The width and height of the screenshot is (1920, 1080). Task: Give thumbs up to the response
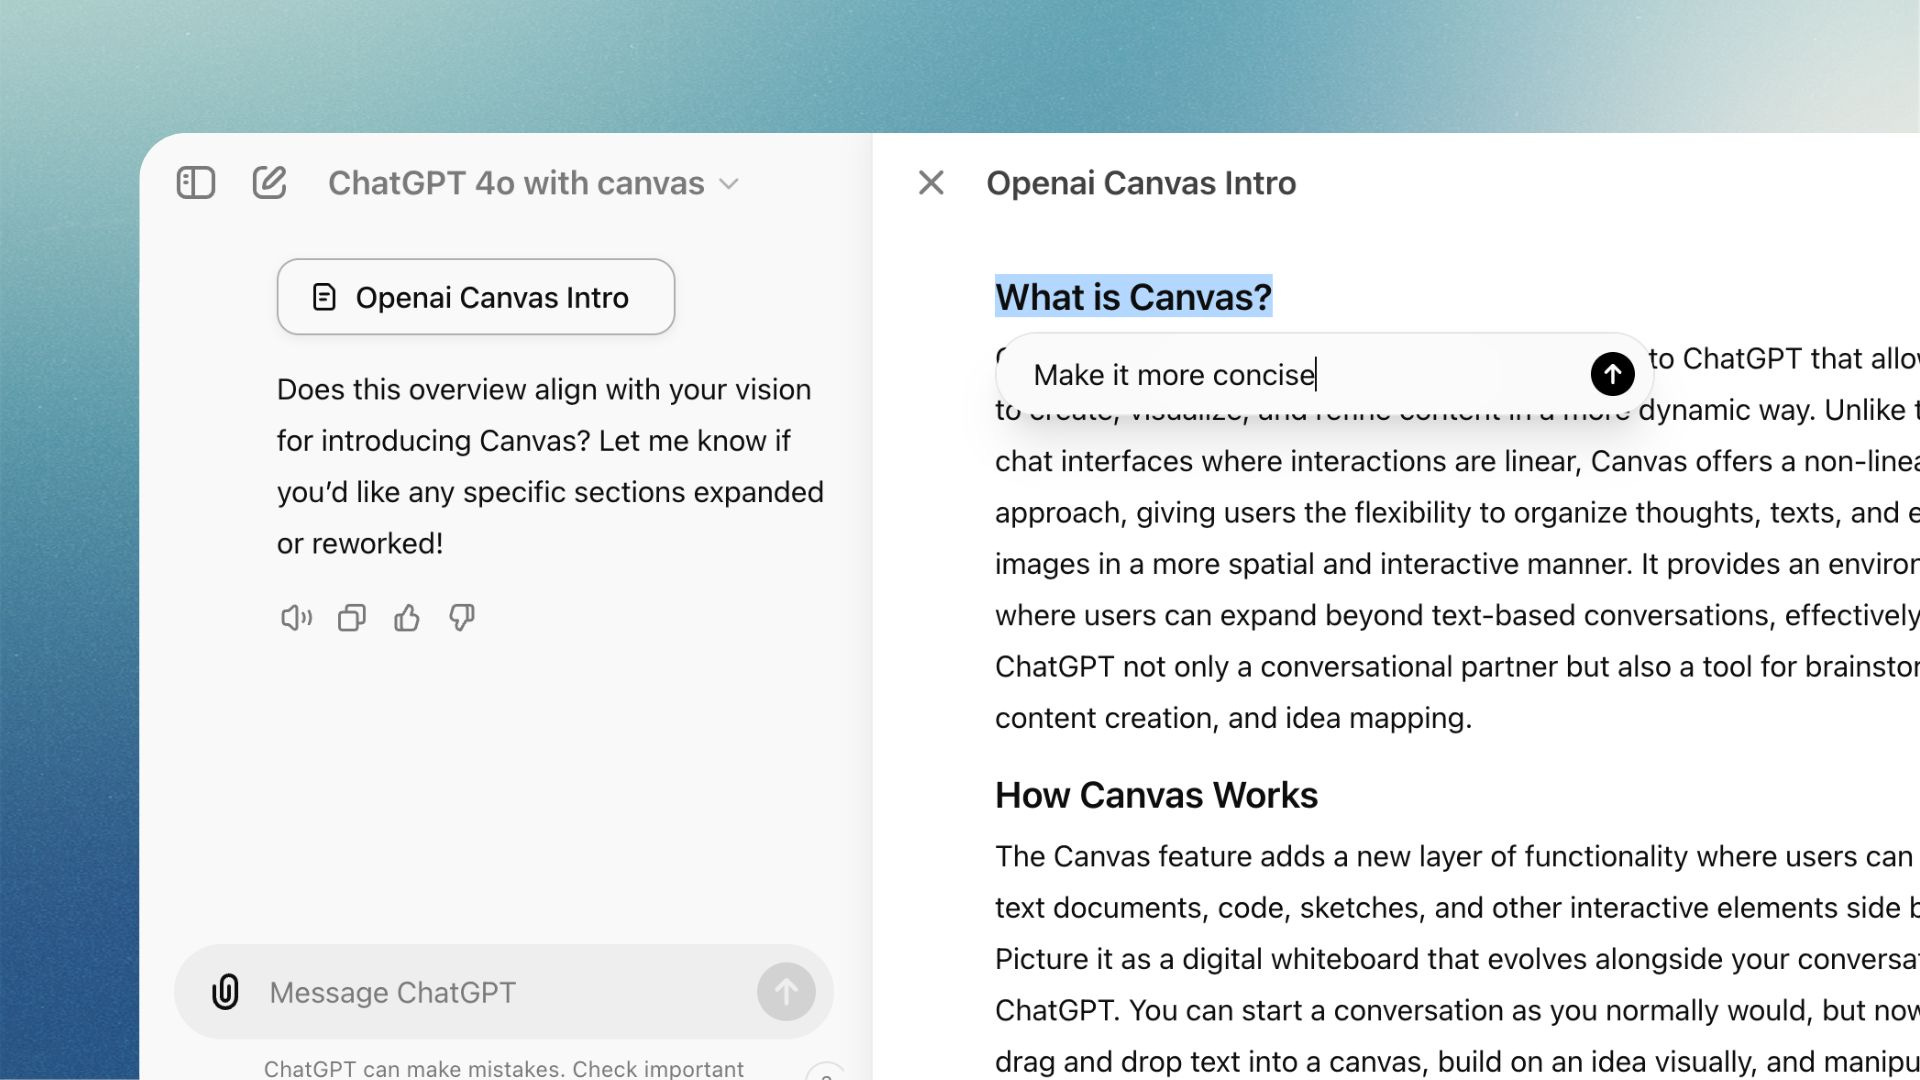click(407, 618)
